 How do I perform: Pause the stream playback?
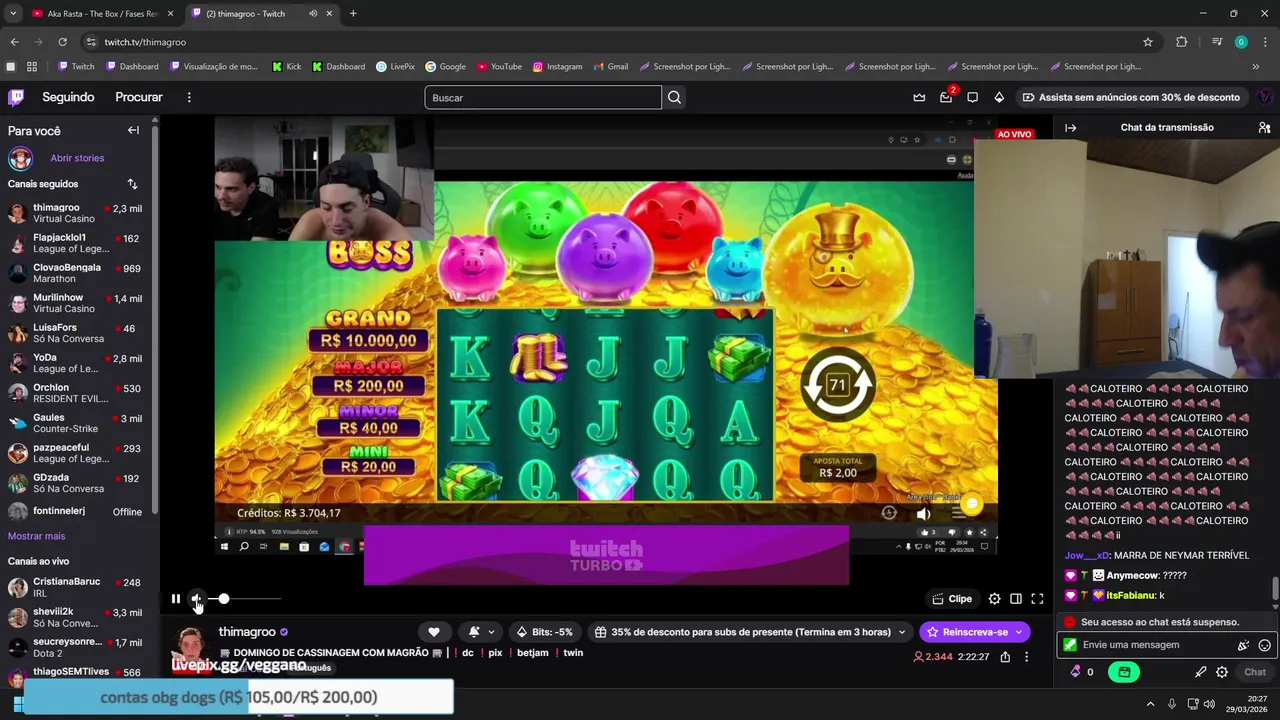[x=175, y=599]
